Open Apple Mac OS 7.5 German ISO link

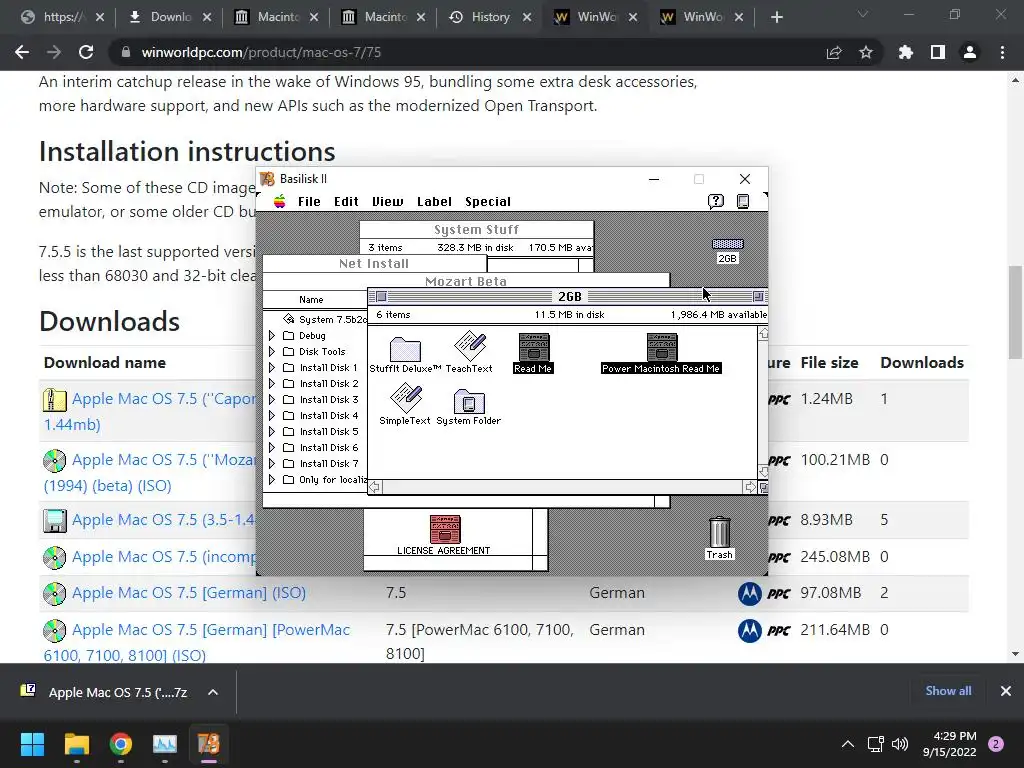[x=189, y=593]
